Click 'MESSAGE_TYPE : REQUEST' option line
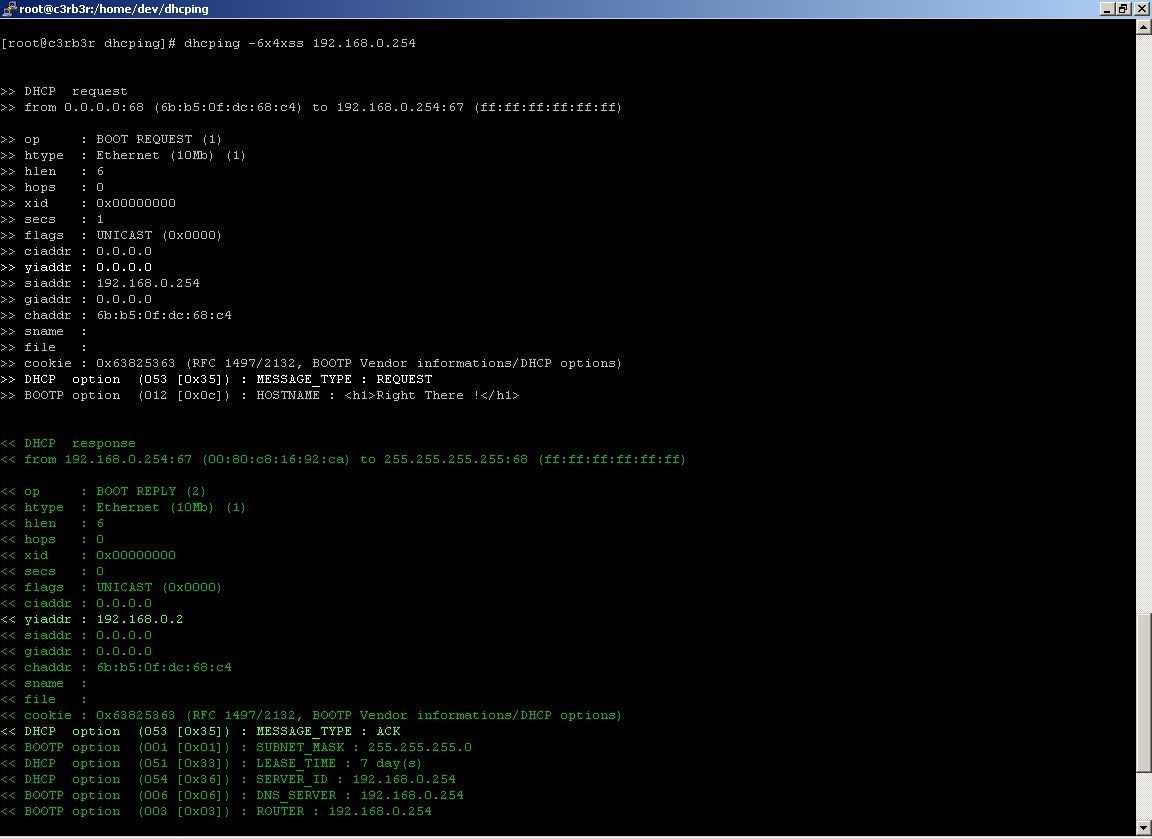Image resolution: width=1152 pixels, height=839 pixels. click(x=217, y=380)
